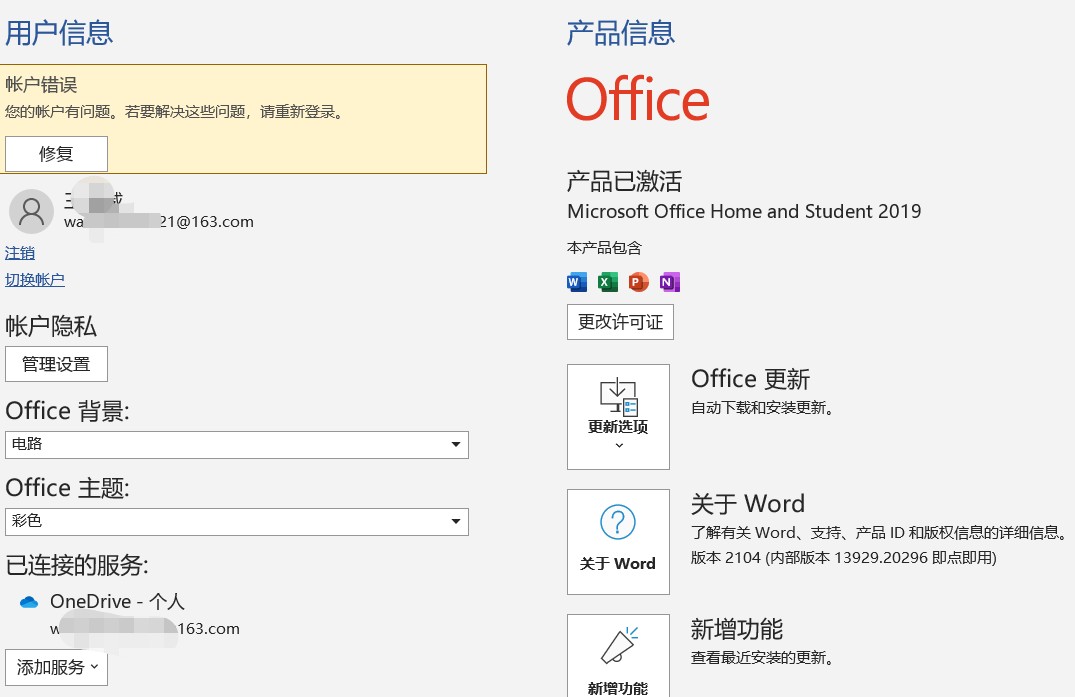Click the 已连接的服务 heading
Viewport: 1075px width, 697px height.
pos(77,565)
